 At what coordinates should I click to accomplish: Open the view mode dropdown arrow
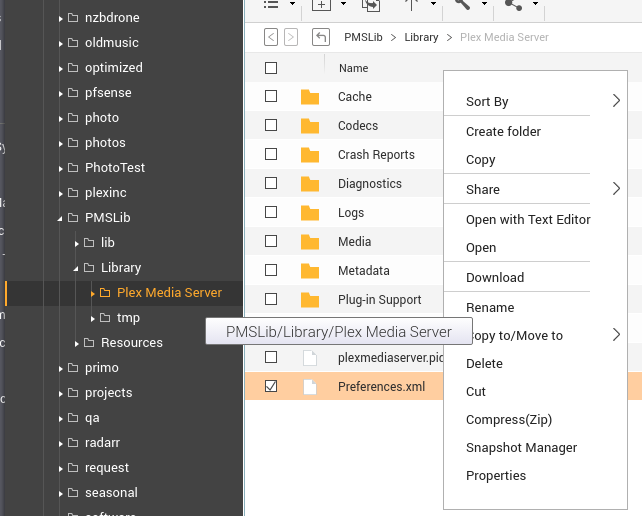292,4
